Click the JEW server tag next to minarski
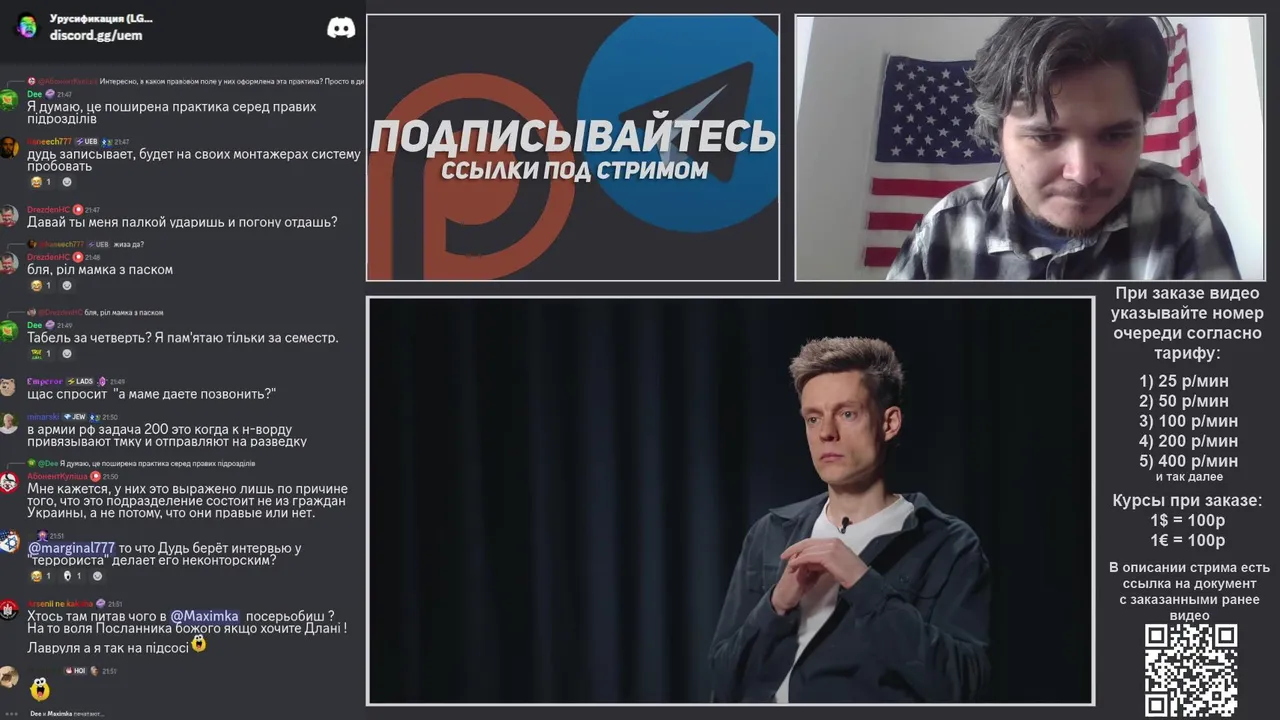Screen dimensions: 1280x720 [75, 417]
